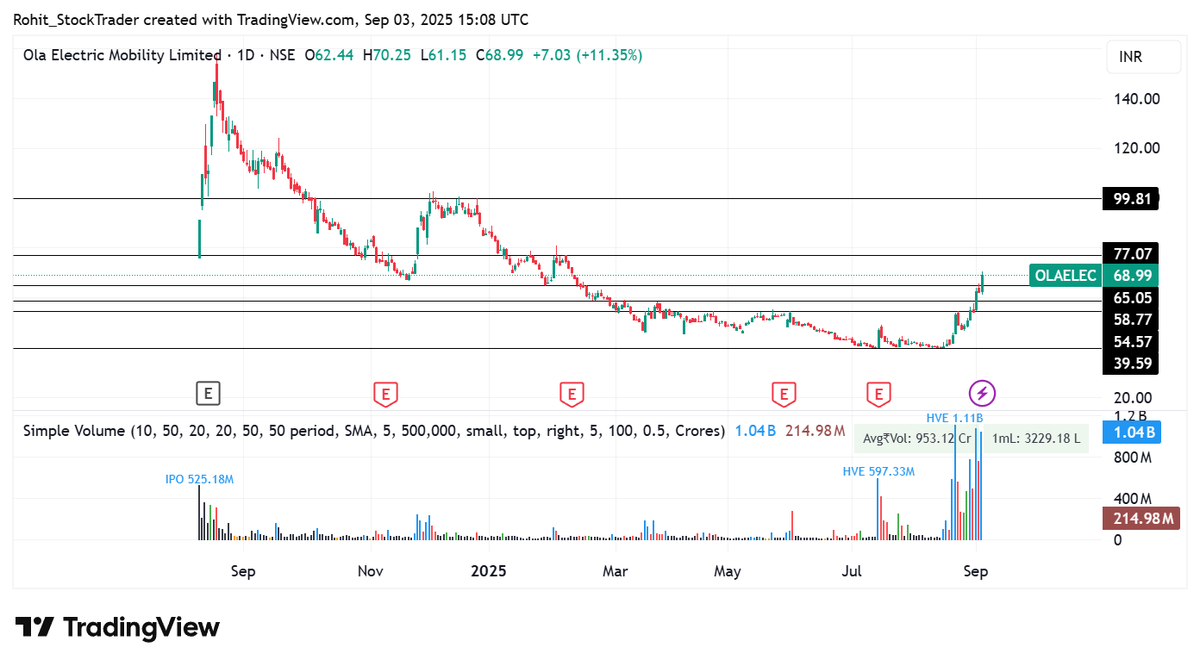Click the purple lightning bolt event marker

tap(983, 393)
